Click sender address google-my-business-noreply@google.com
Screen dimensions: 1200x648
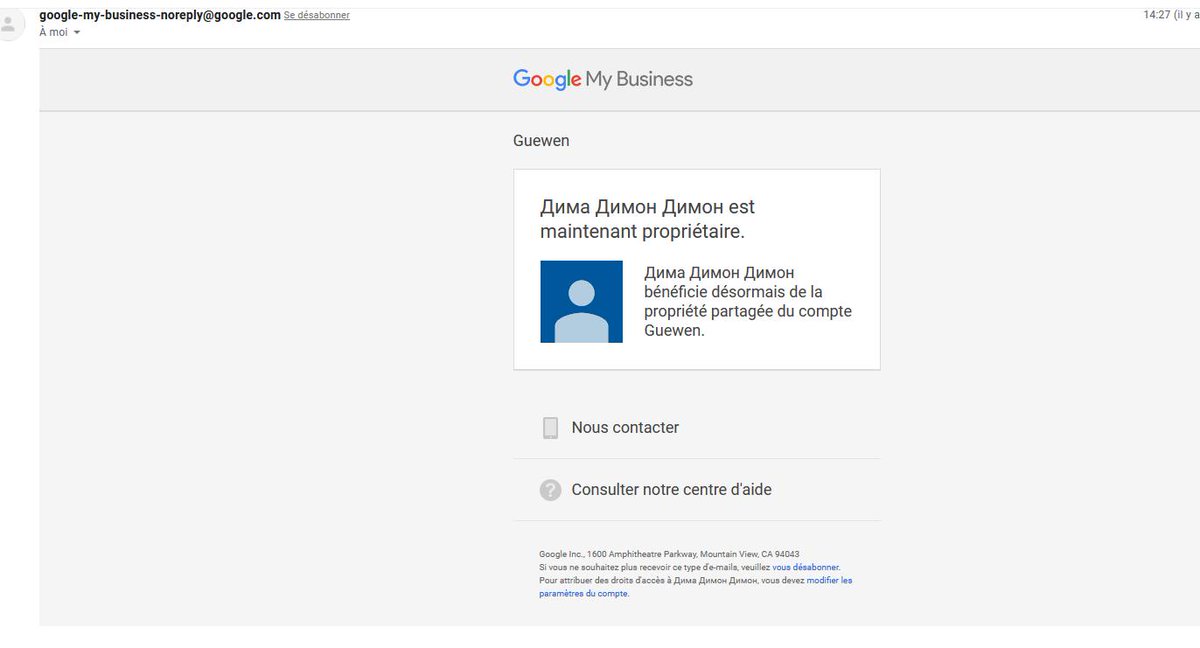click(160, 15)
